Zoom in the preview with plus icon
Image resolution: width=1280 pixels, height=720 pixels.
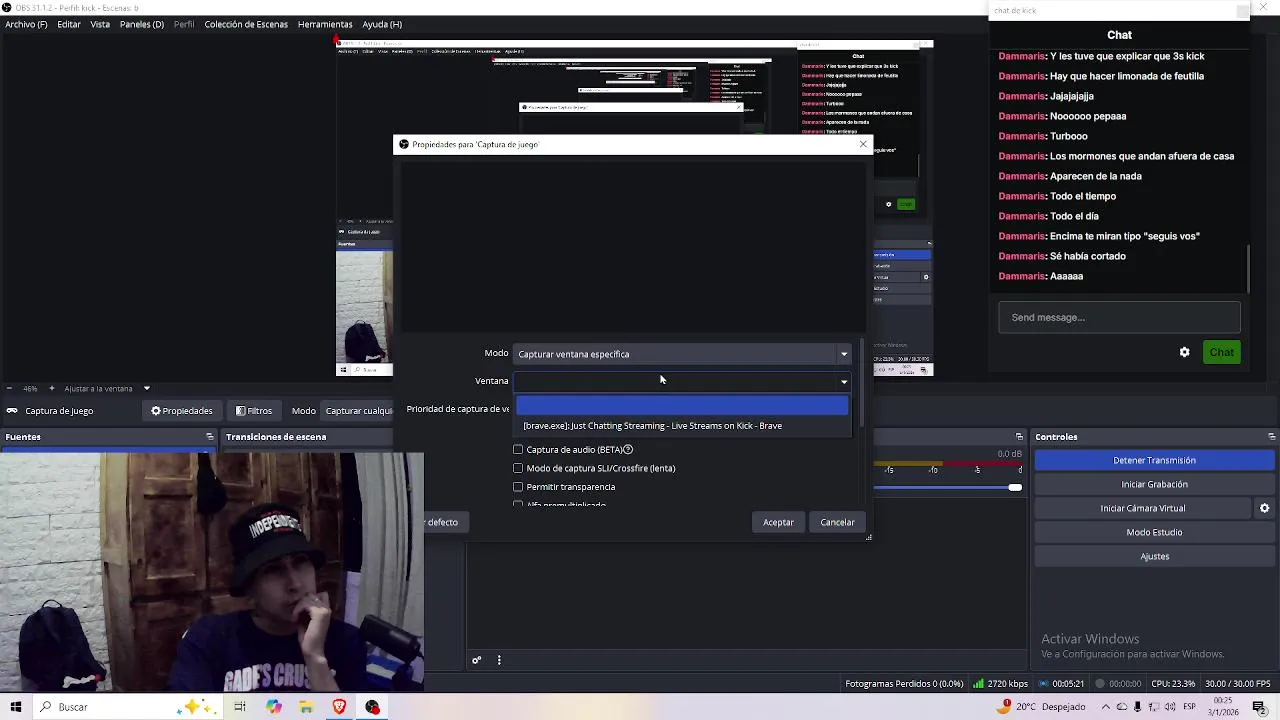tap(54, 388)
